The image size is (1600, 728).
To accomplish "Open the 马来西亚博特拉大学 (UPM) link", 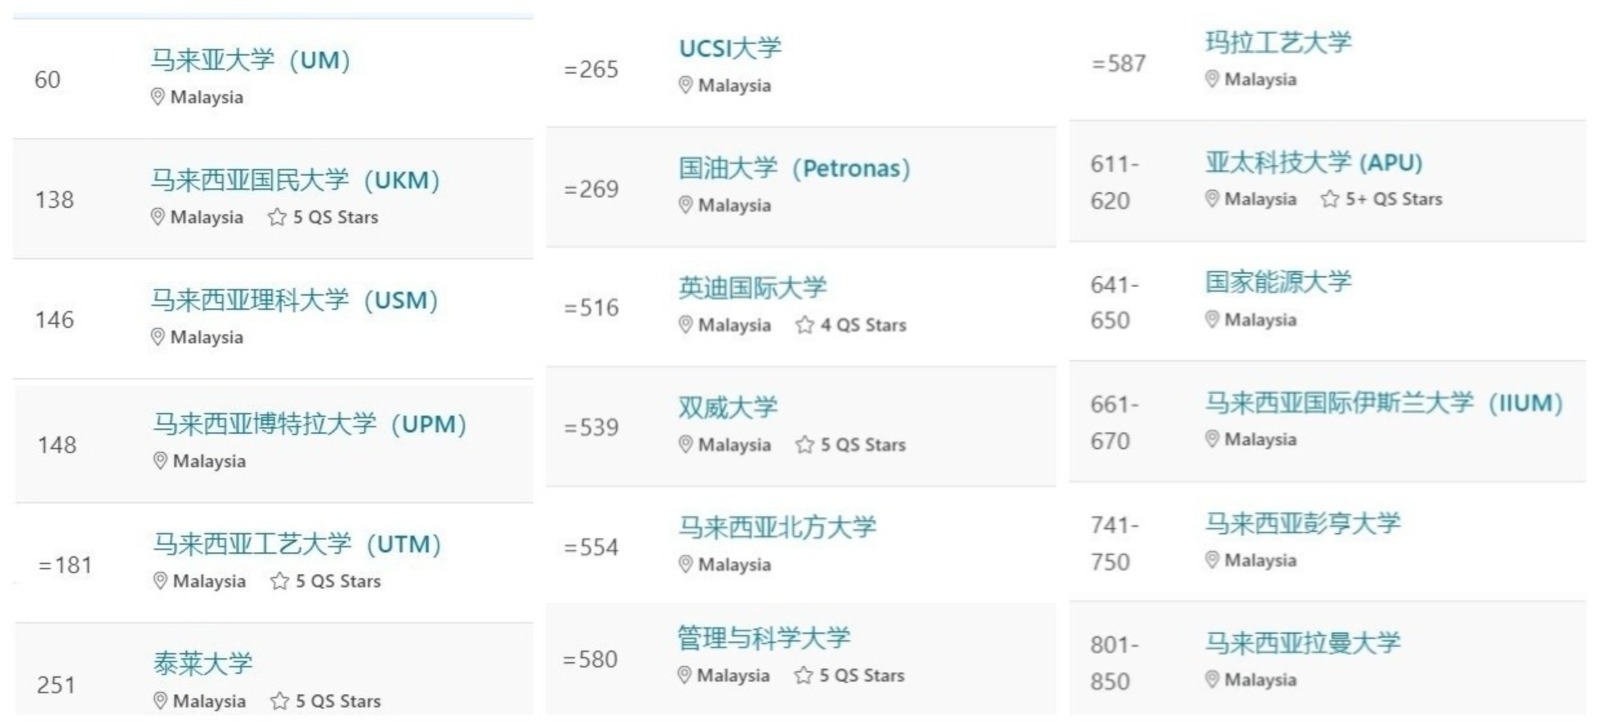I will [310, 424].
